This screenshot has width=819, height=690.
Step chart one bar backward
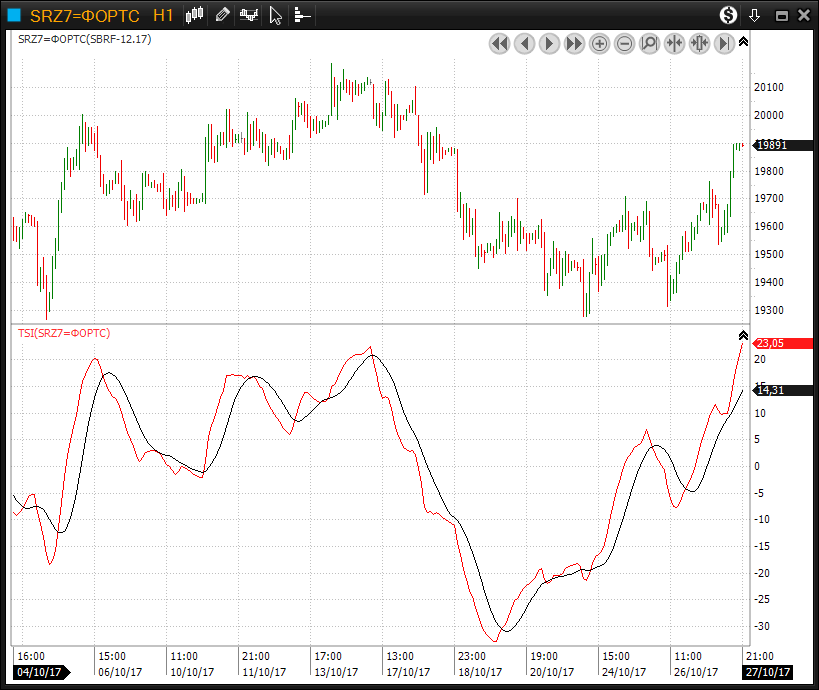[524, 43]
